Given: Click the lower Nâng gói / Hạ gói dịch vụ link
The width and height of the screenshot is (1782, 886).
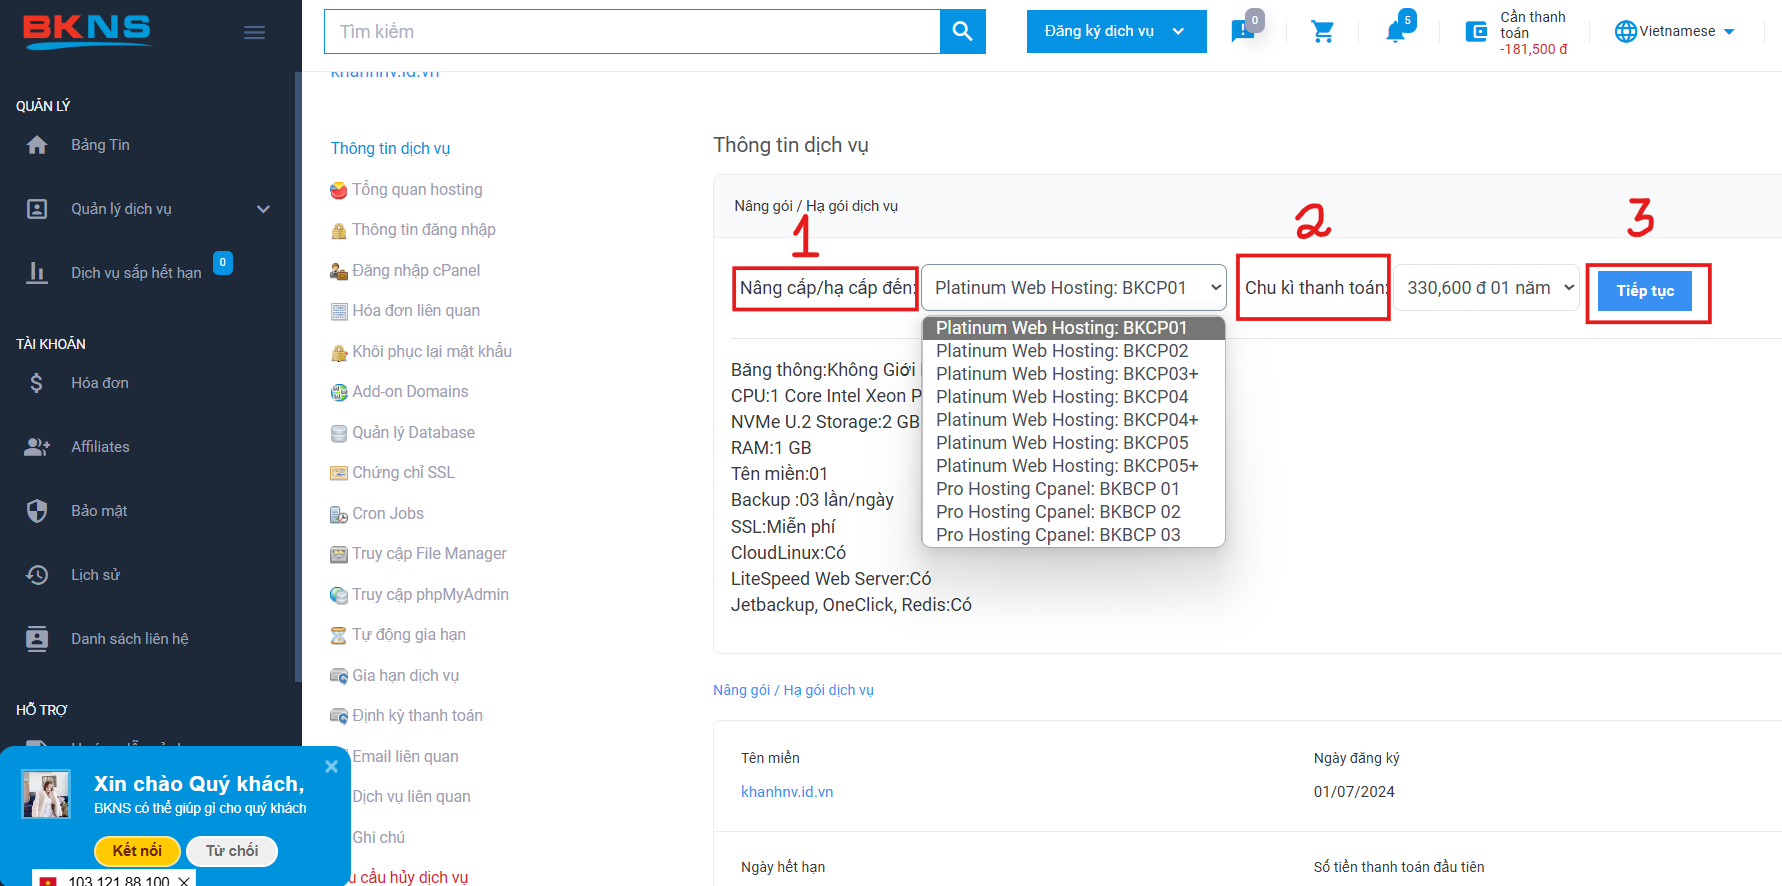Looking at the screenshot, I should click(x=793, y=690).
